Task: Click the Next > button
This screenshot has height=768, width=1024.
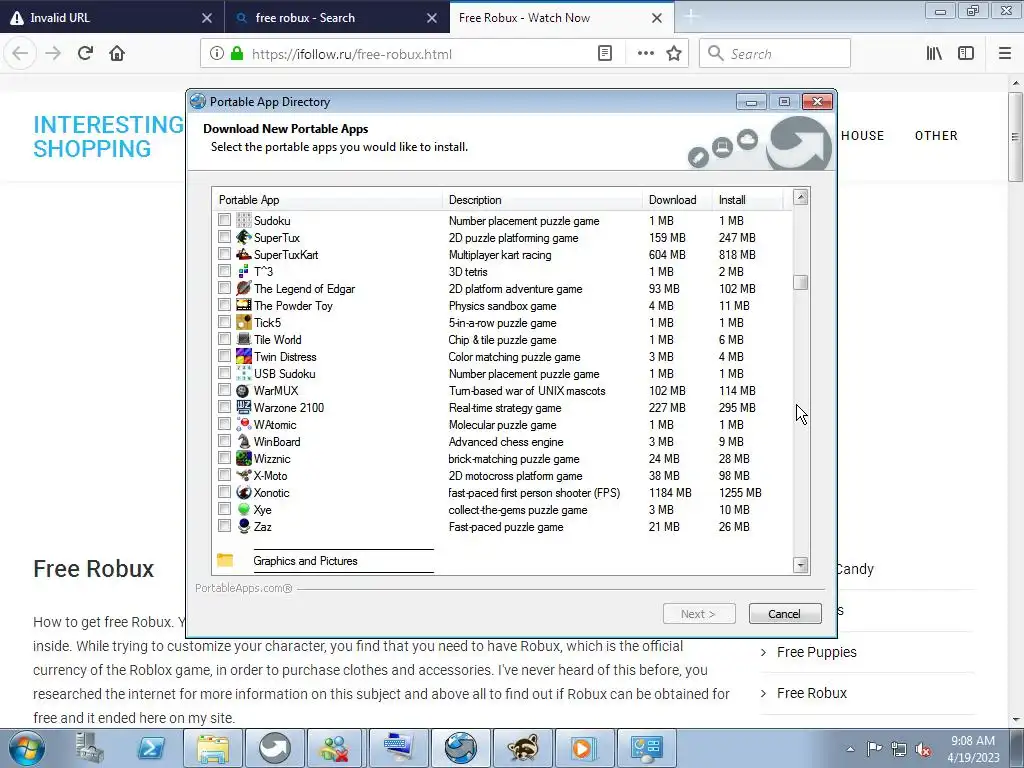Action: coord(699,614)
